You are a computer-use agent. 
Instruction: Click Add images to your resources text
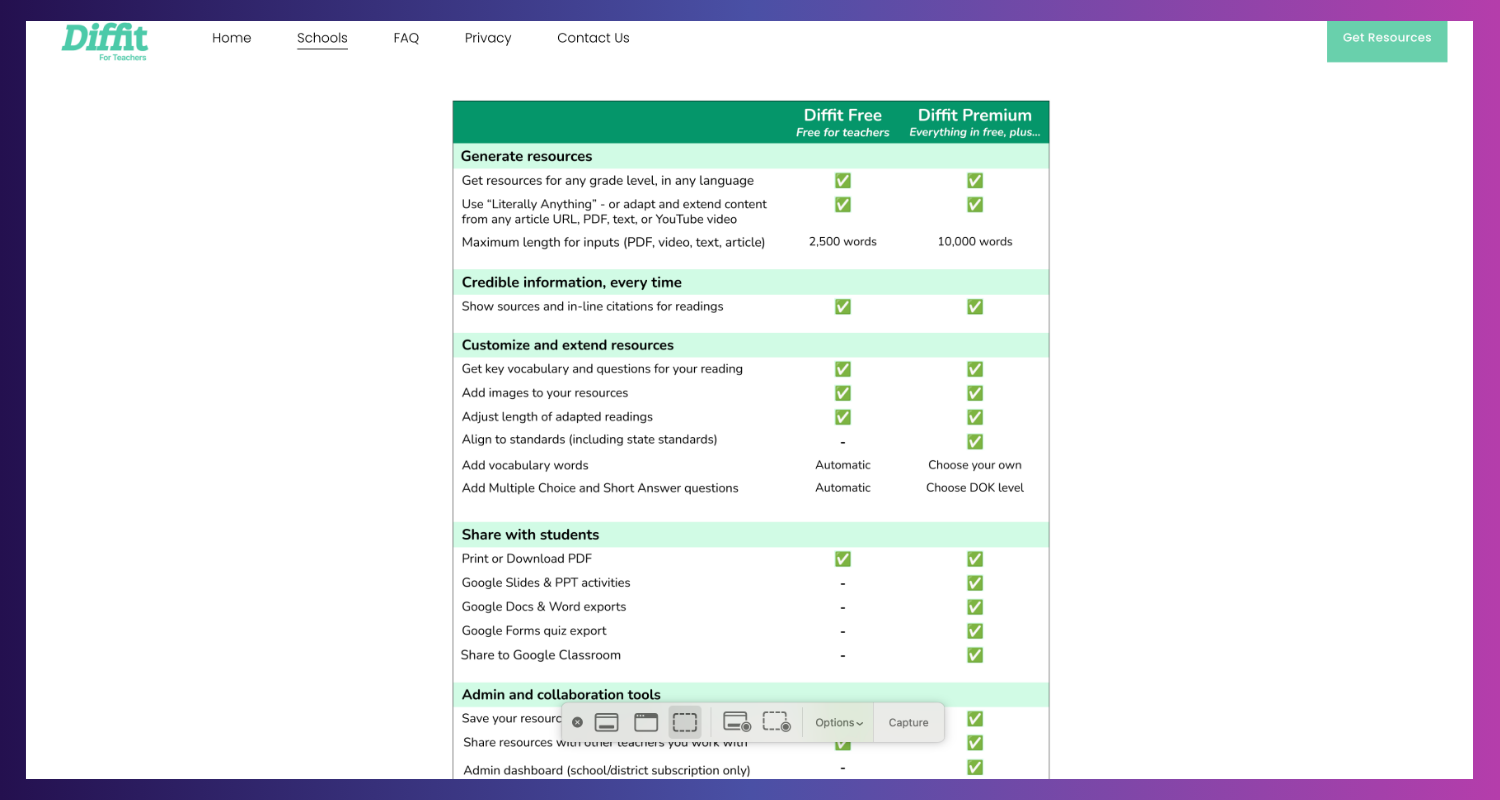click(545, 393)
